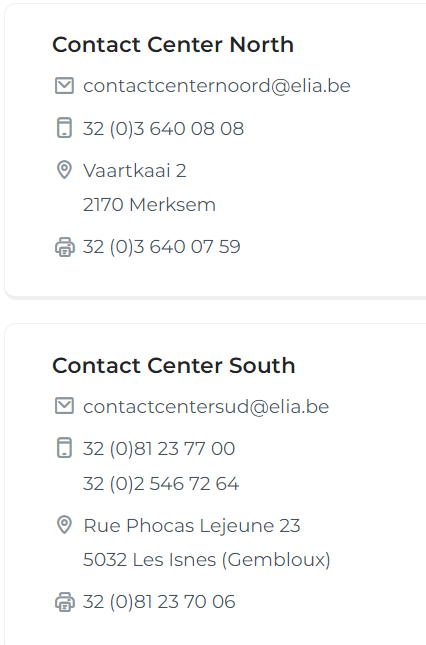Click the envelope icon beside contactcenternoord@elia.be
The height and width of the screenshot is (645, 426).
(64, 86)
